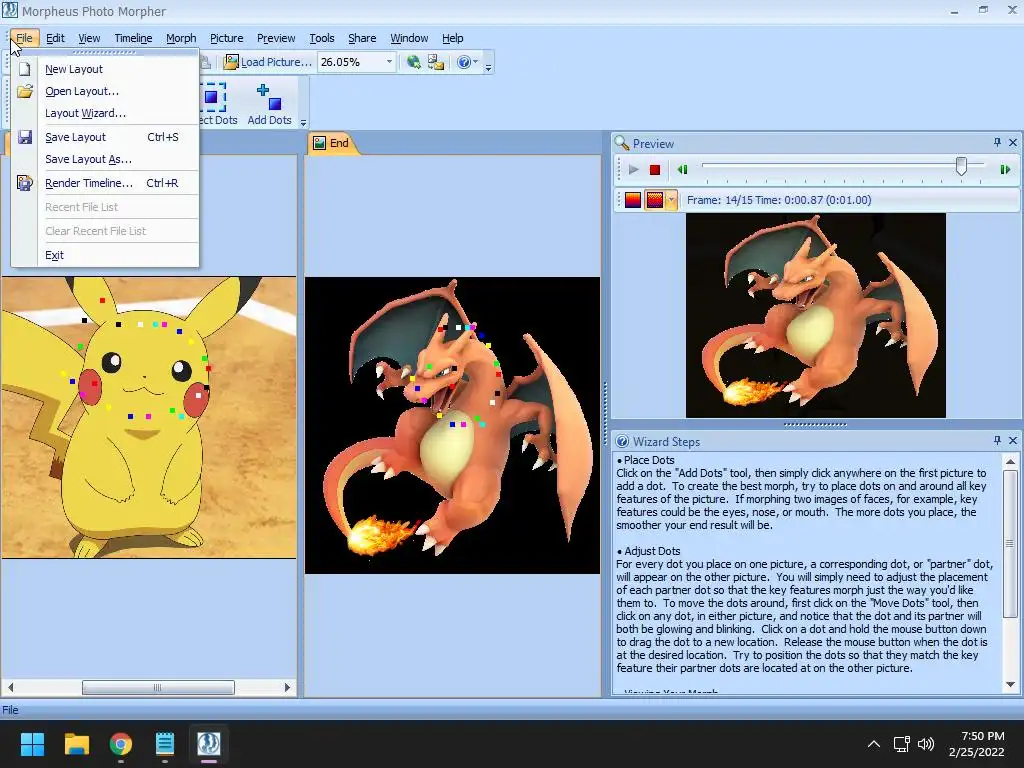Open the Preview menu
Viewport: 1024px width, 768px height.
[276, 38]
